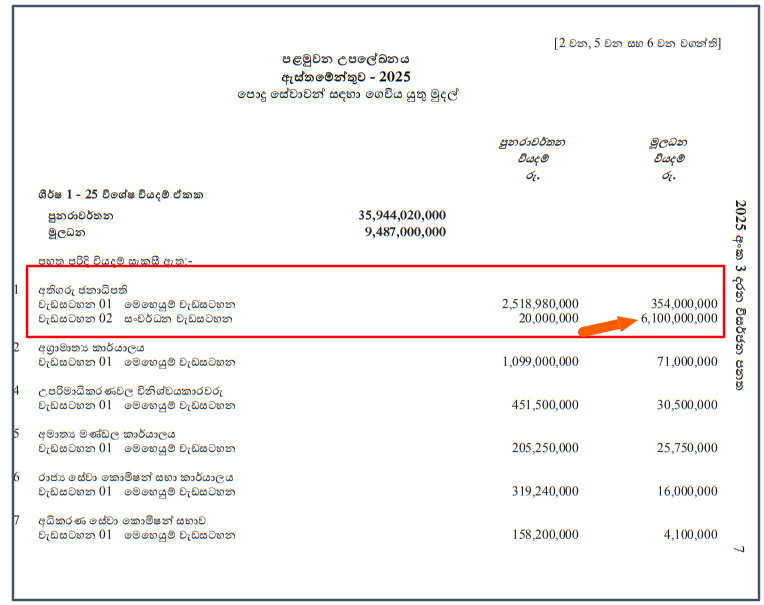Select the 20,000,000 recurrent value
The width and height of the screenshot is (764, 605).
548,319
